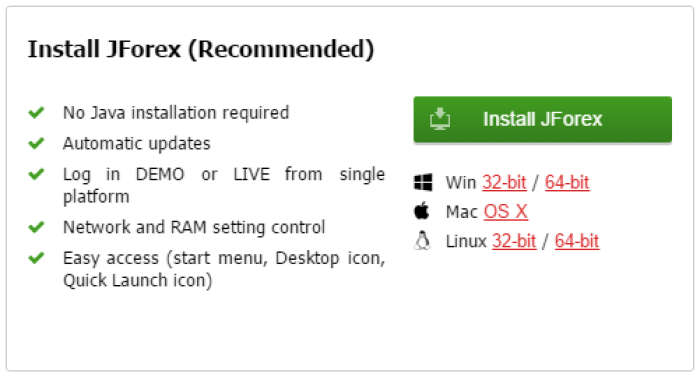
Task: Click the No Java installation required text
Action: pos(176,113)
